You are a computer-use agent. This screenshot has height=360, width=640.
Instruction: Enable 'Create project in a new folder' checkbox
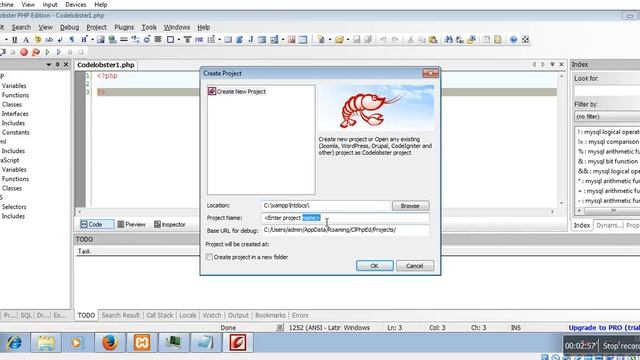pyautogui.click(x=209, y=257)
